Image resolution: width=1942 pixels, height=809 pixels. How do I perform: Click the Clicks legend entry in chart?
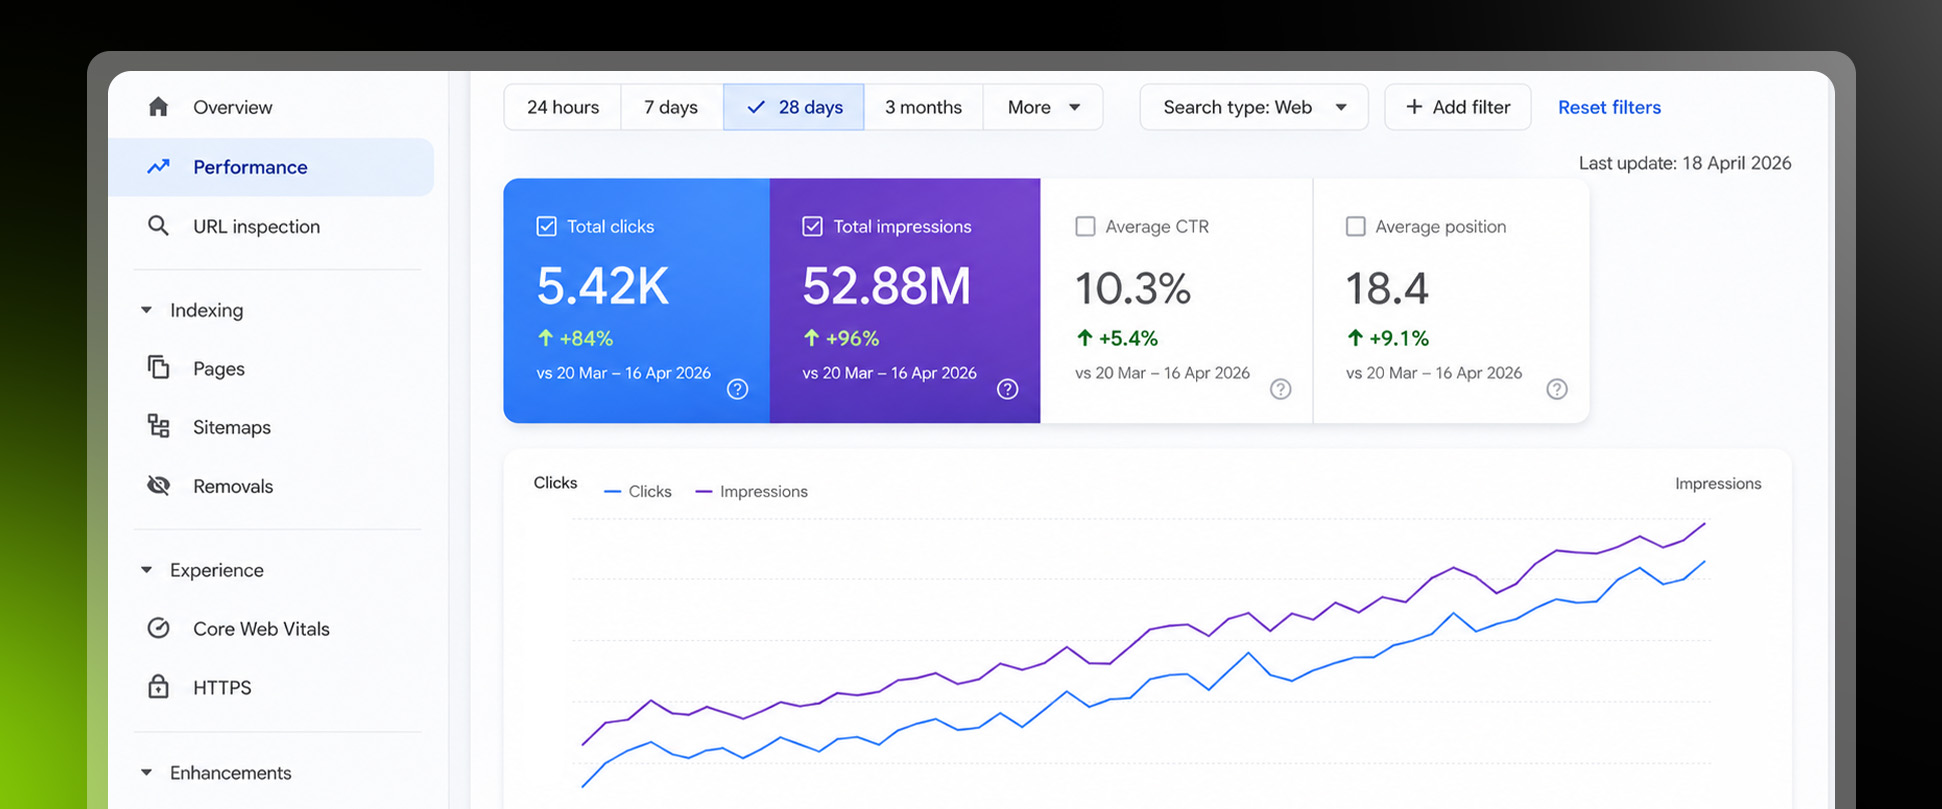pos(638,491)
